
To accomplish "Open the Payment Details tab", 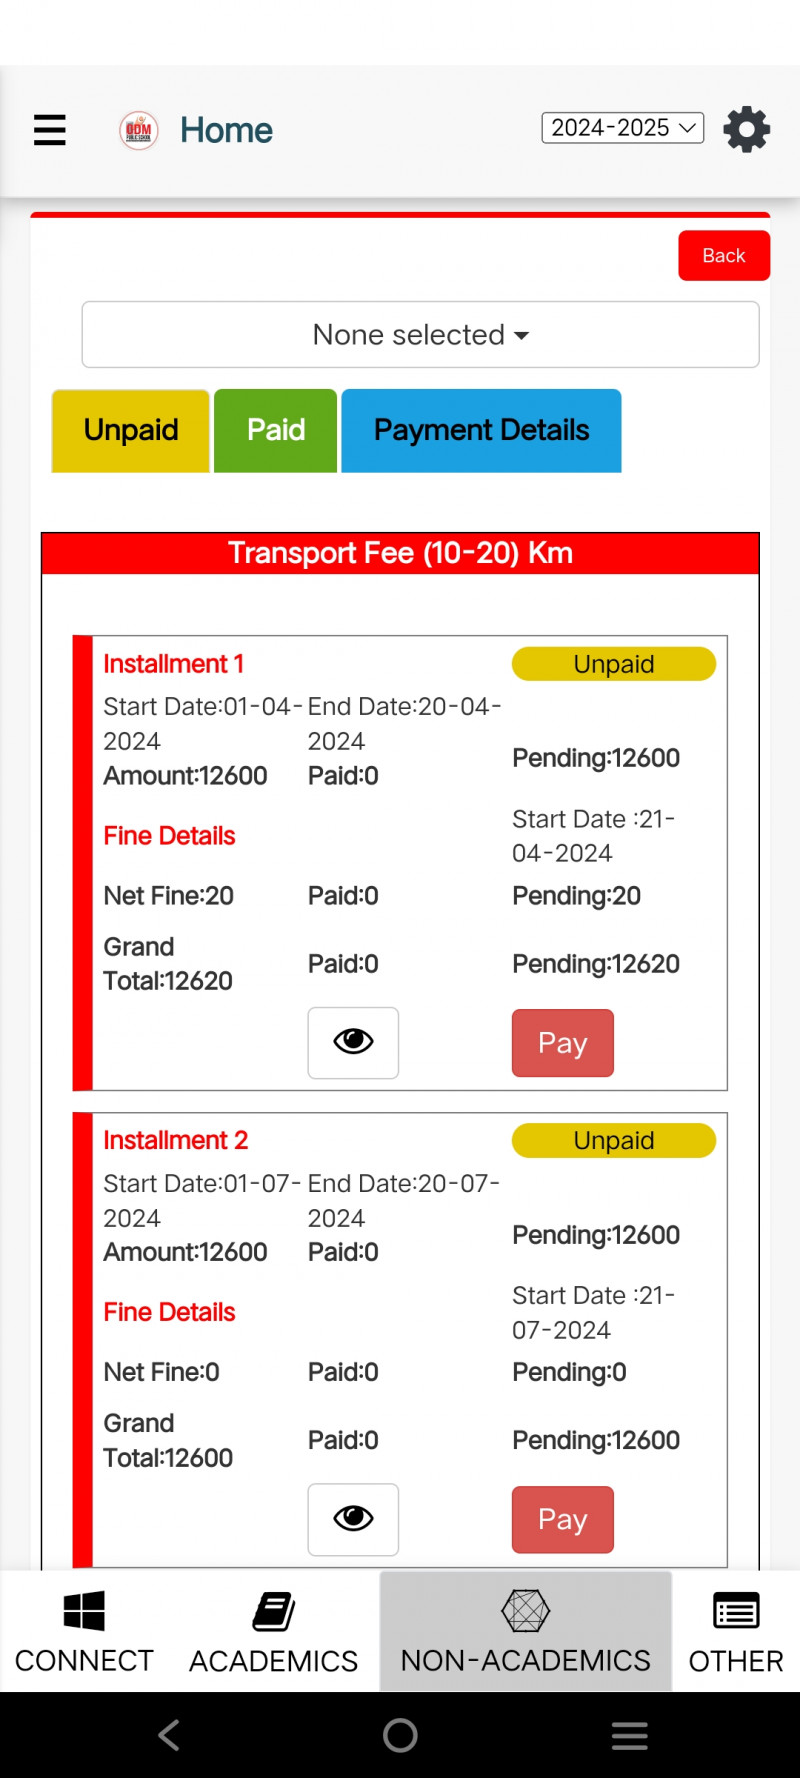I will (x=481, y=430).
